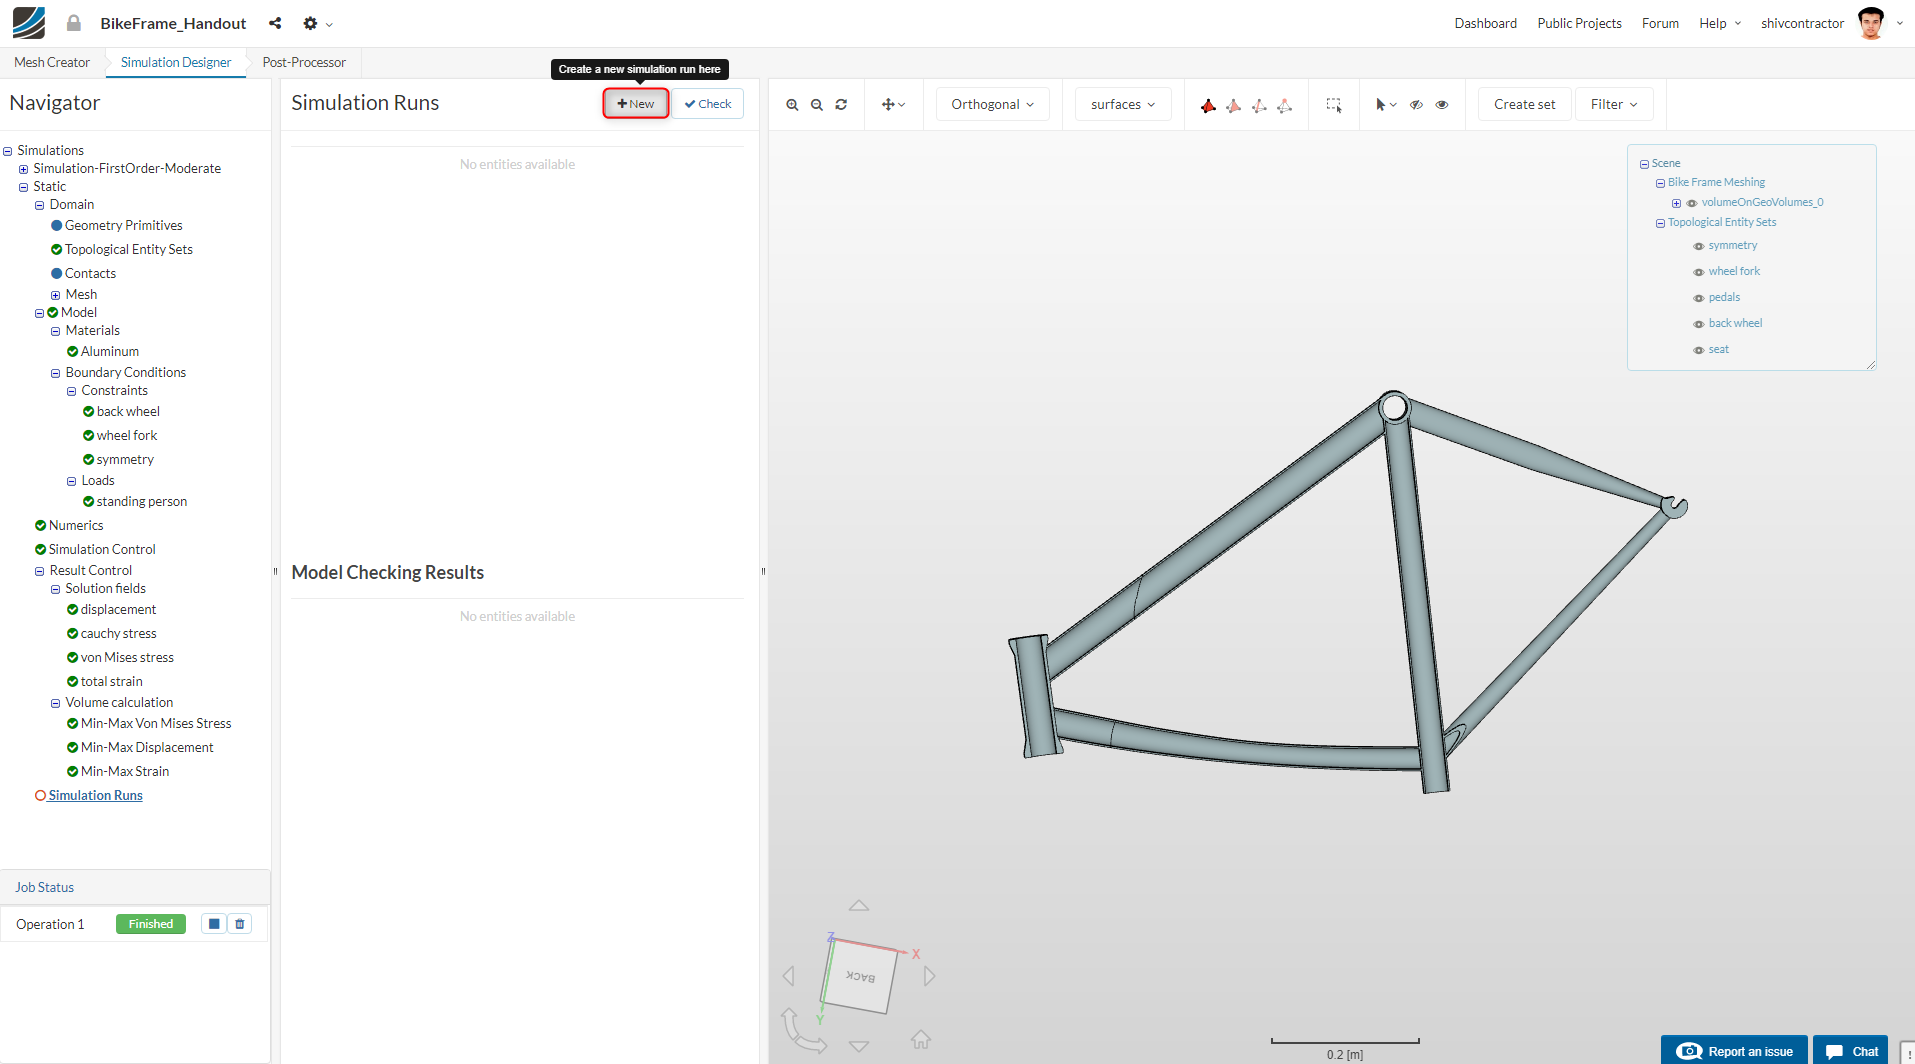1915x1064 pixels.
Task: Click the share project icon near project name
Action: pyautogui.click(x=274, y=23)
